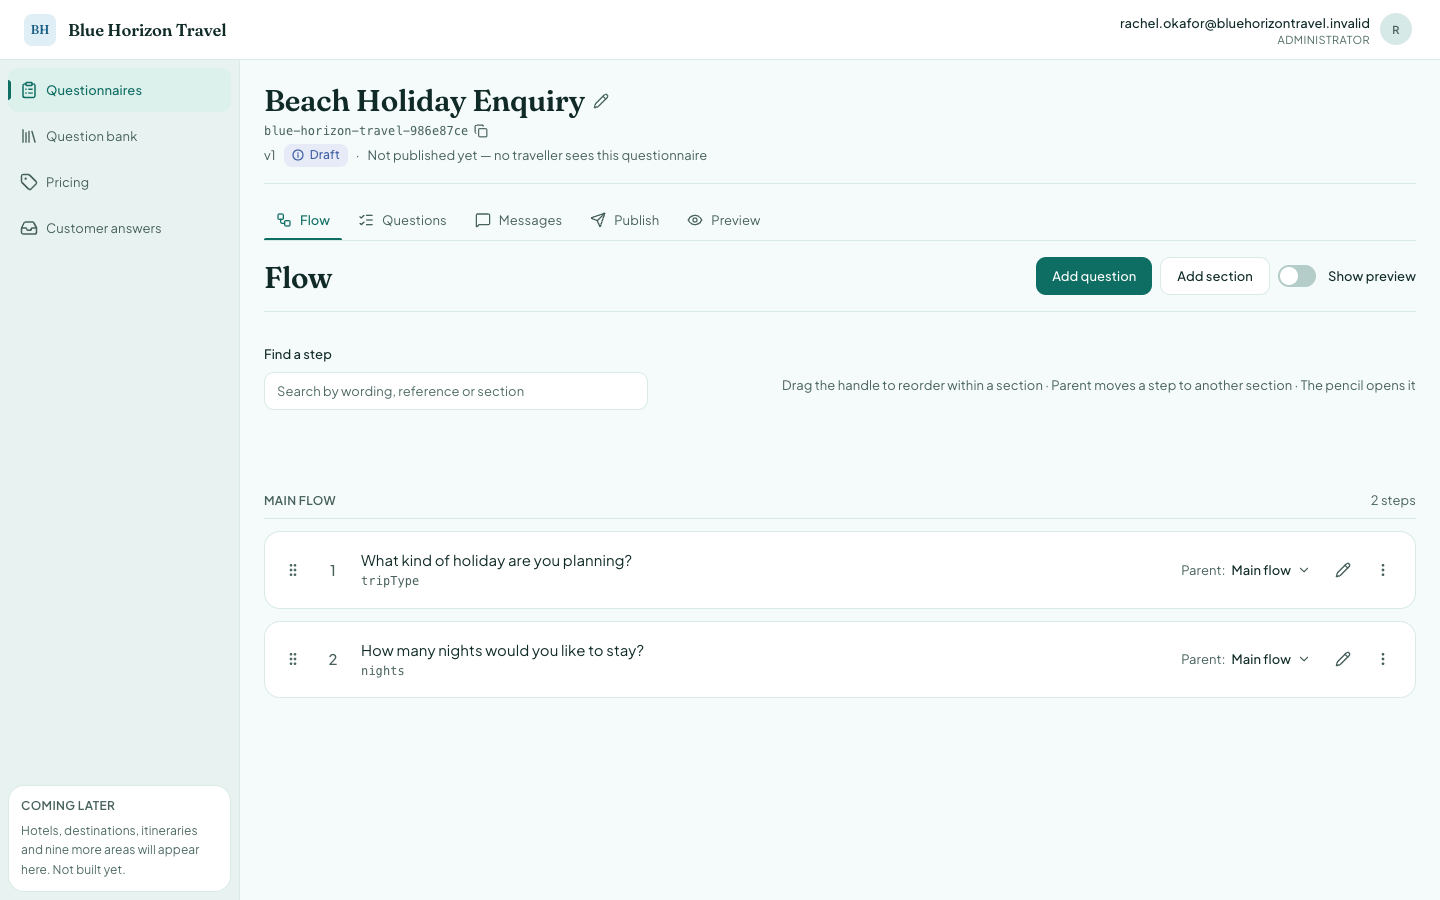Screen dimensions: 1440x900
Task: Go to the Publish tab
Action: pyautogui.click(x=625, y=220)
